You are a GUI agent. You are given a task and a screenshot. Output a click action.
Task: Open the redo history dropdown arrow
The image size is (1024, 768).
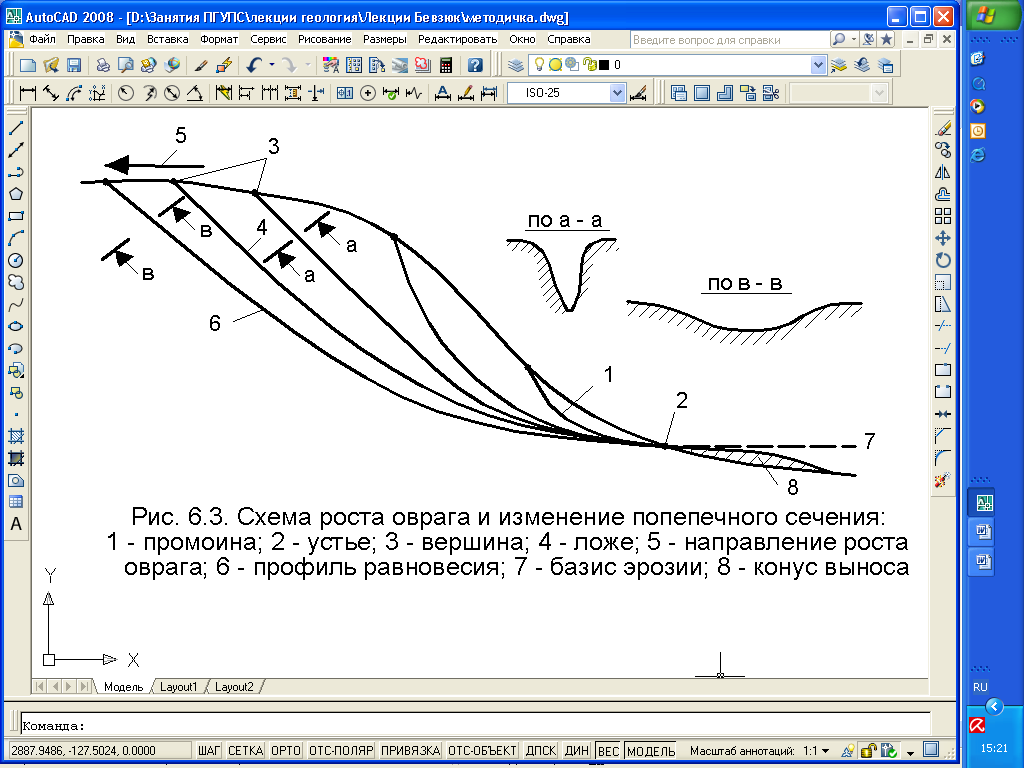[308, 65]
